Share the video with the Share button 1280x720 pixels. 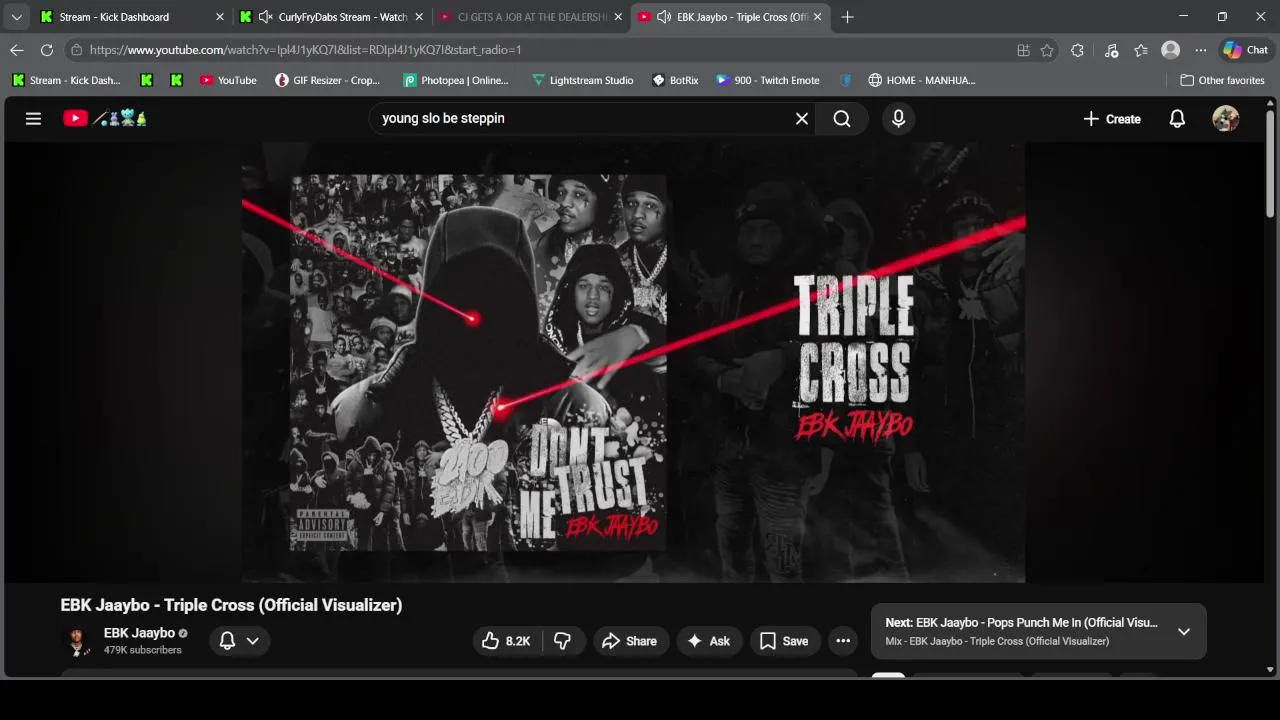(x=629, y=641)
